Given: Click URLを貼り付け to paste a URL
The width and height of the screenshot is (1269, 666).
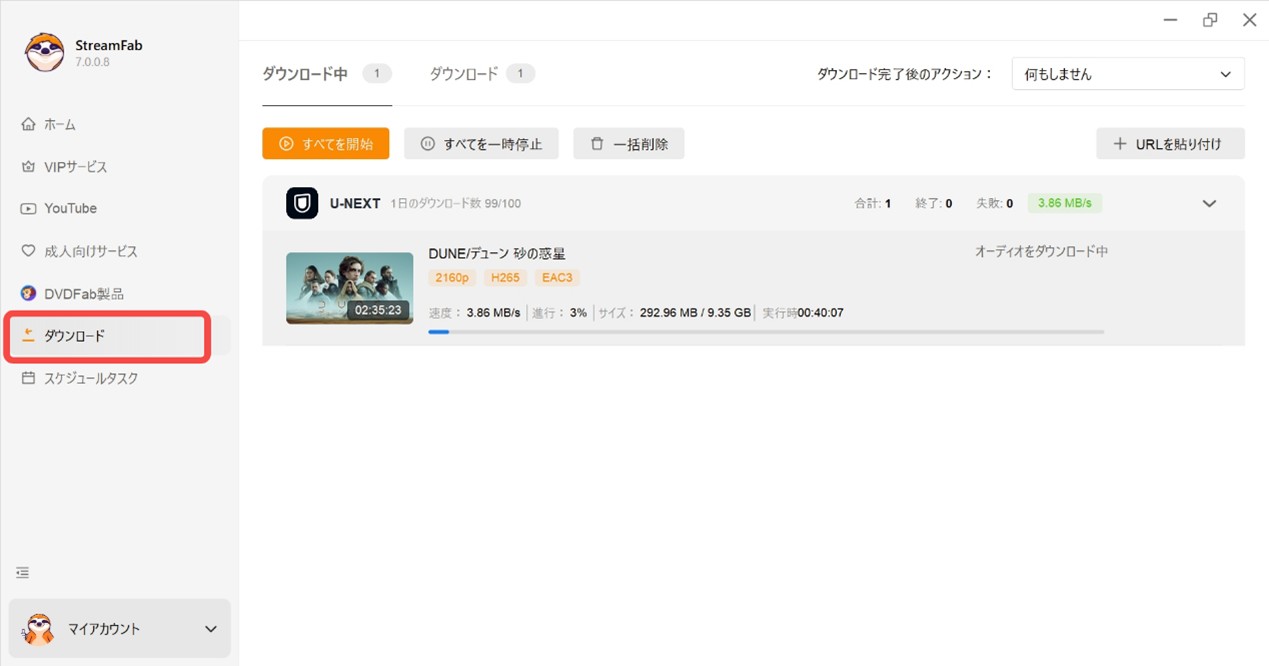Looking at the screenshot, I should tap(1170, 143).
